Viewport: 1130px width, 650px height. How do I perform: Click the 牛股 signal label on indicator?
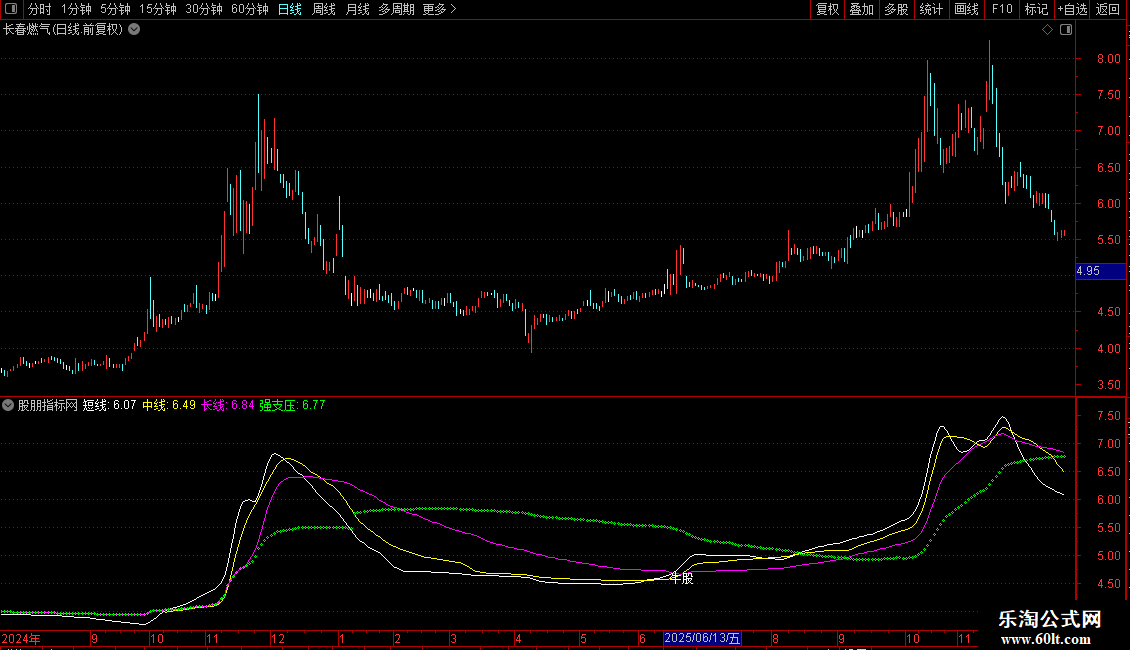click(682, 578)
